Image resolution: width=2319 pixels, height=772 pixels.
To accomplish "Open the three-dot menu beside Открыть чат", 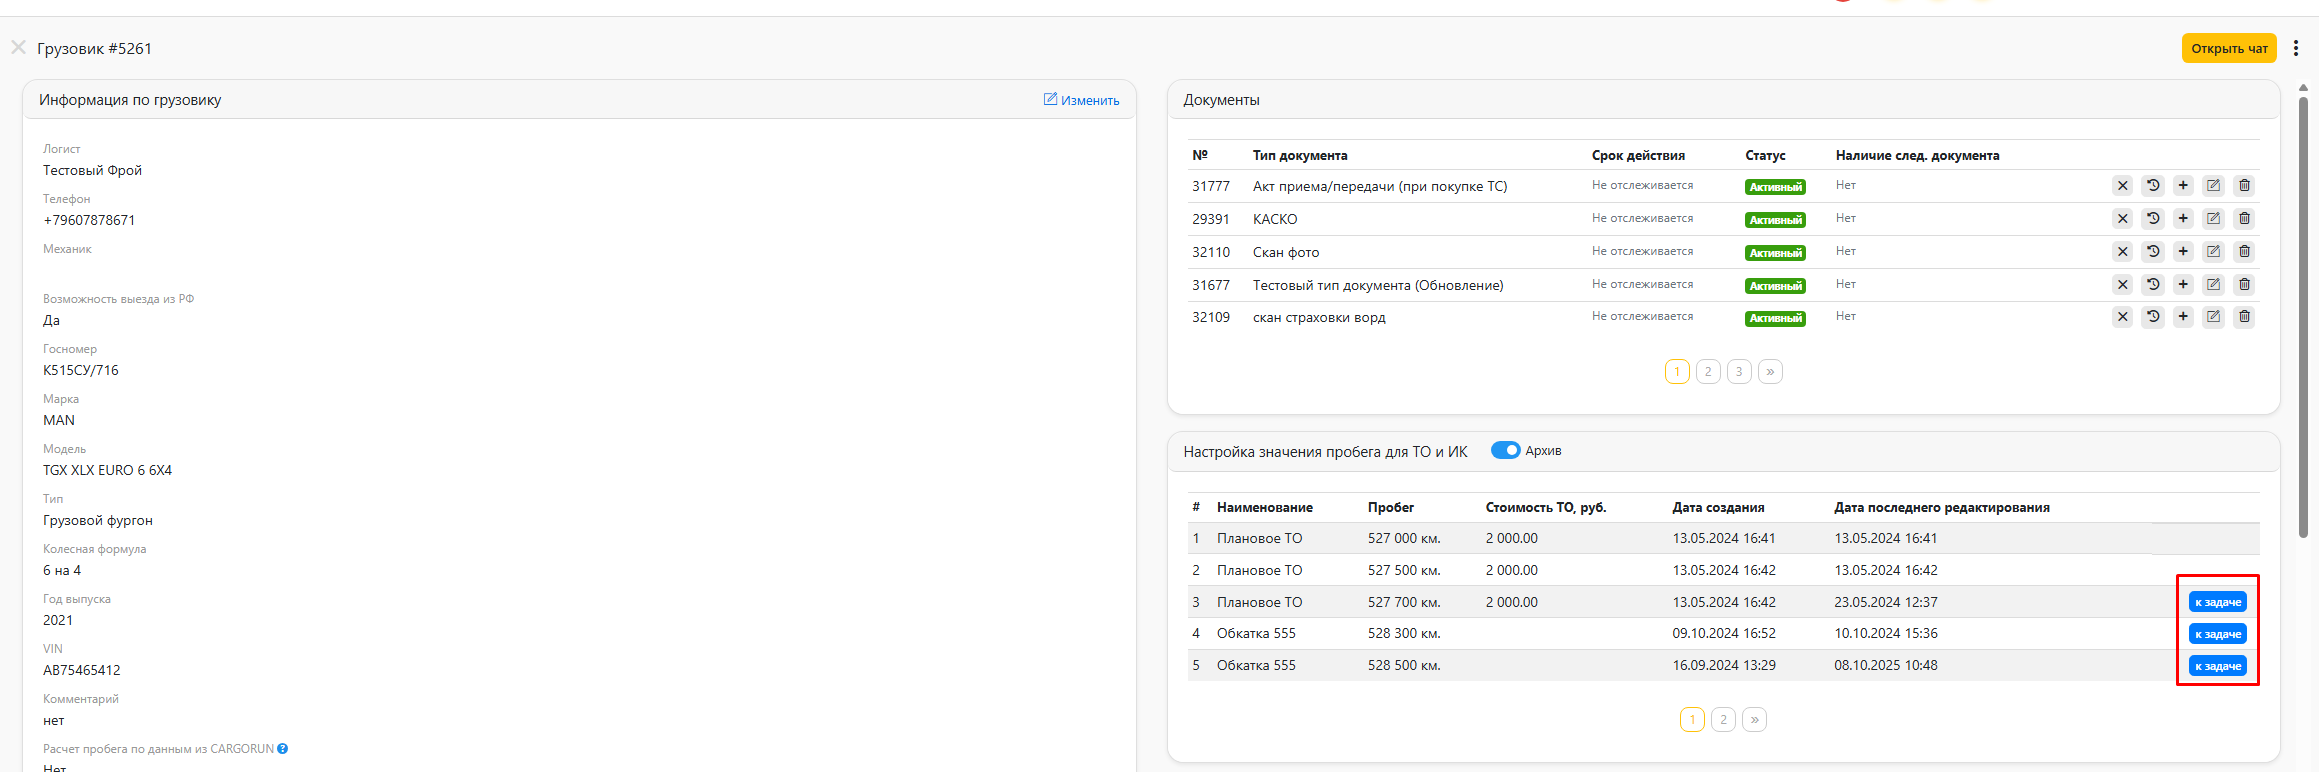I will (2296, 48).
